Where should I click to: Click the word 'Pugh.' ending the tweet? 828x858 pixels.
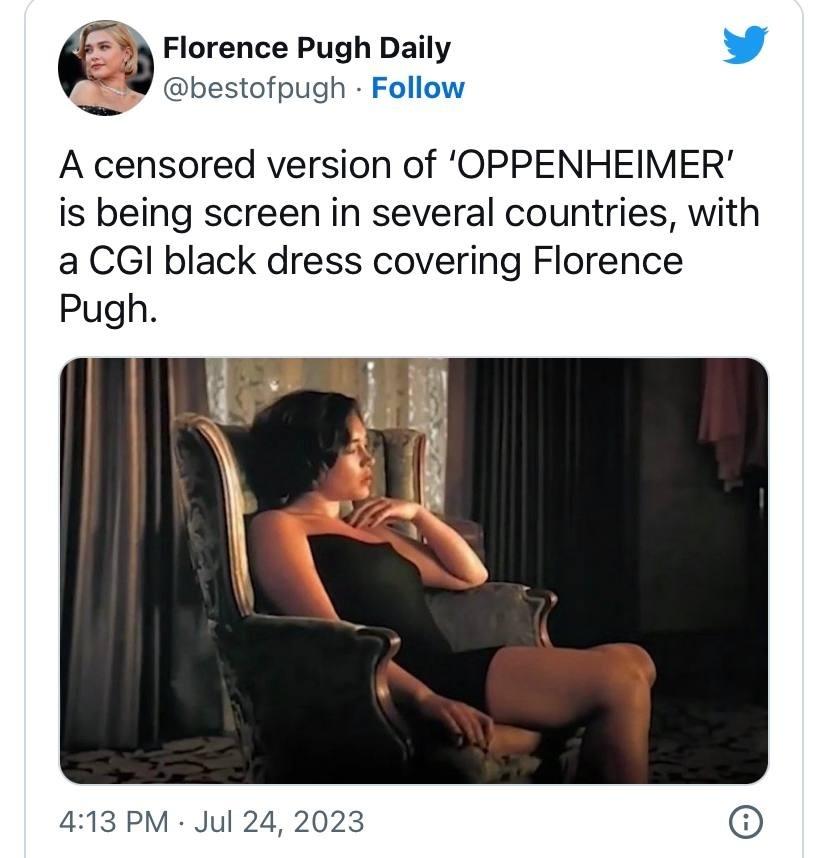click(x=108, y=310)
